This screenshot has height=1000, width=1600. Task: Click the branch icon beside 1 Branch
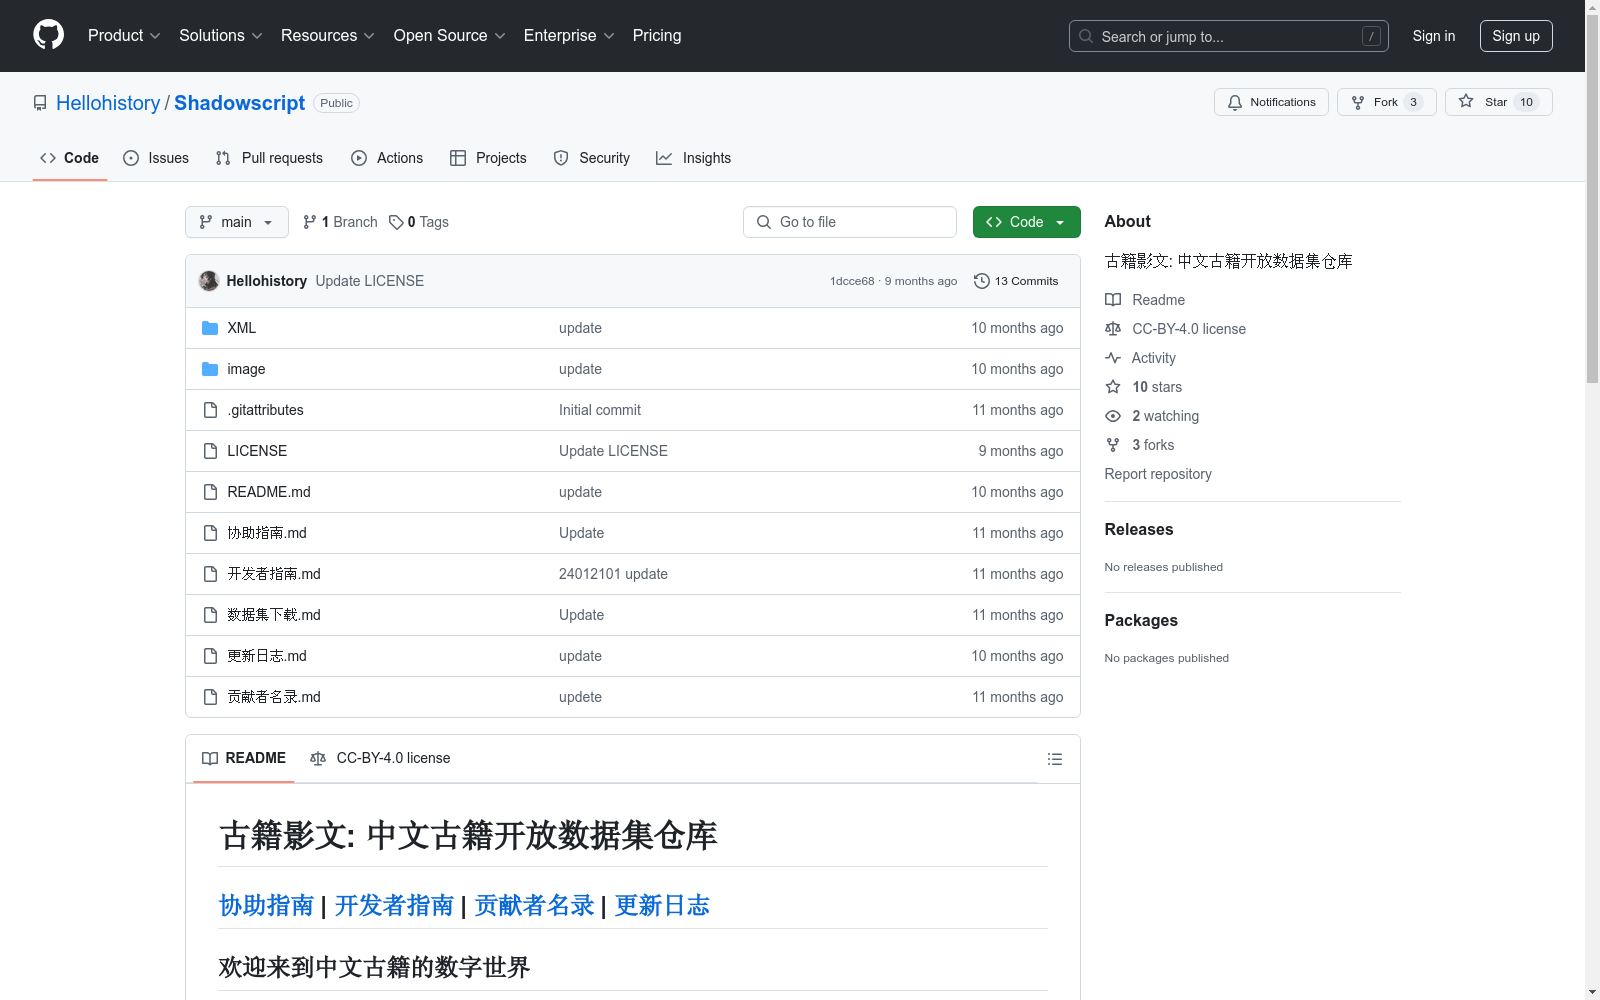[310, 222]
